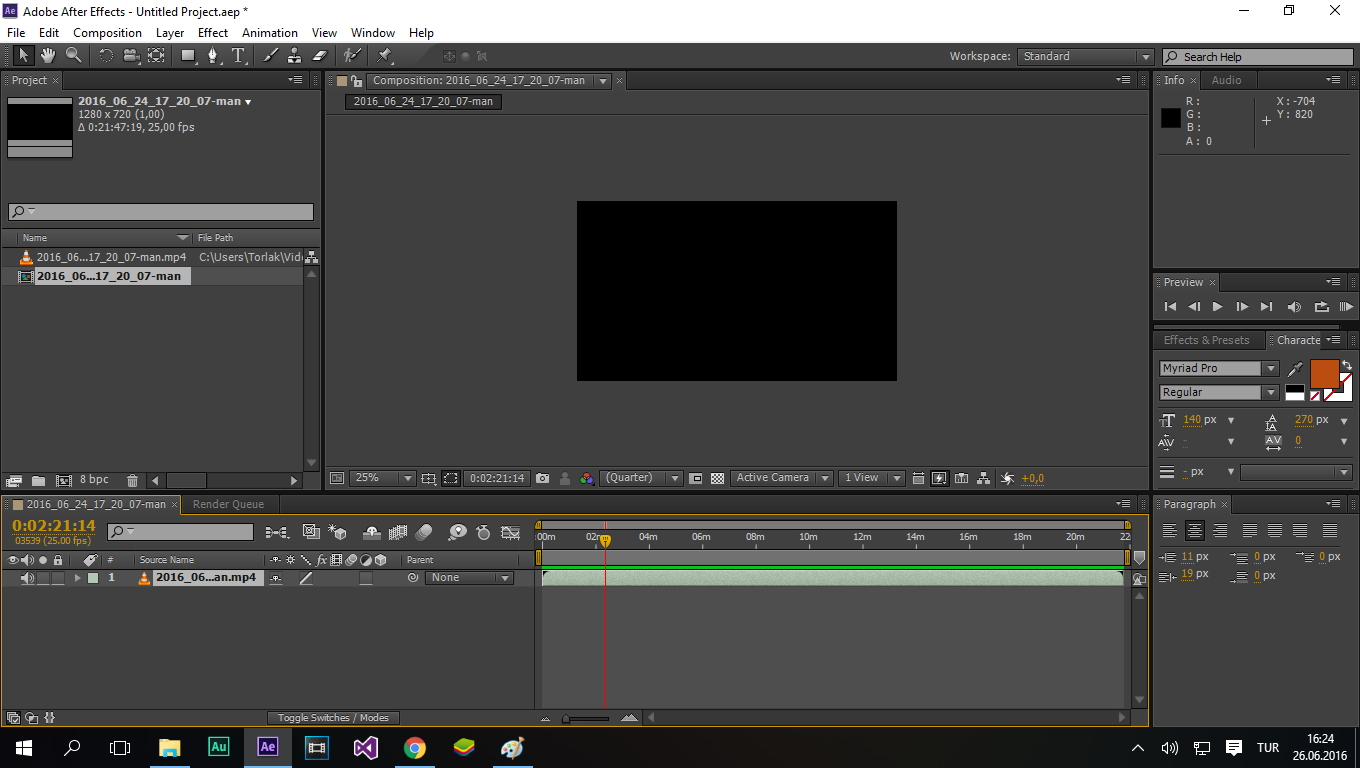Enable Motion Blur for all layers
The width and height of the screenshot is (1360, 768).
(423, 532)
